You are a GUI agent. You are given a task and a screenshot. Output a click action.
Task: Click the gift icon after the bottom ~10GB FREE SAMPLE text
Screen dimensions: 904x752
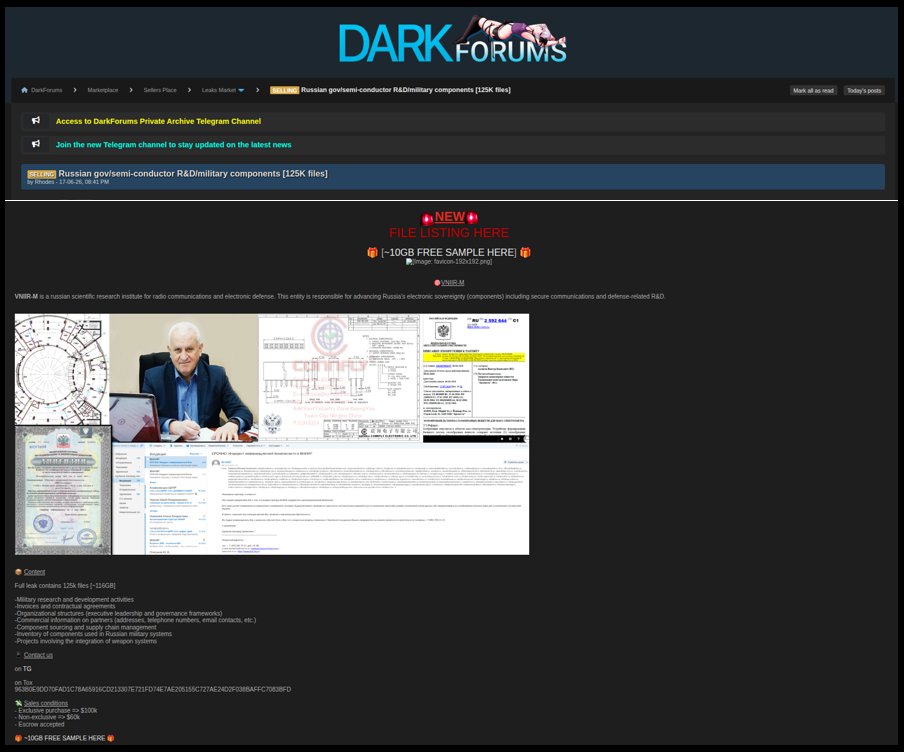click(x=111, y=738)
